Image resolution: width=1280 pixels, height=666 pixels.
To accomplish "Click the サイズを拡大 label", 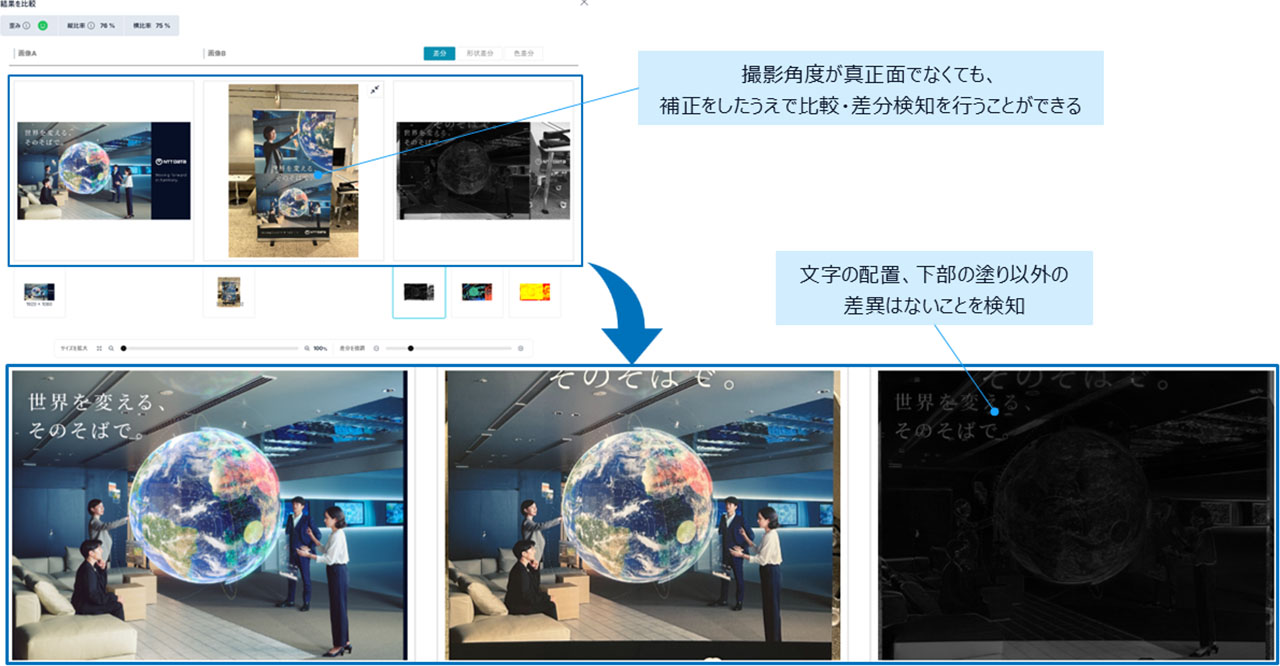I will click(75, 348).
